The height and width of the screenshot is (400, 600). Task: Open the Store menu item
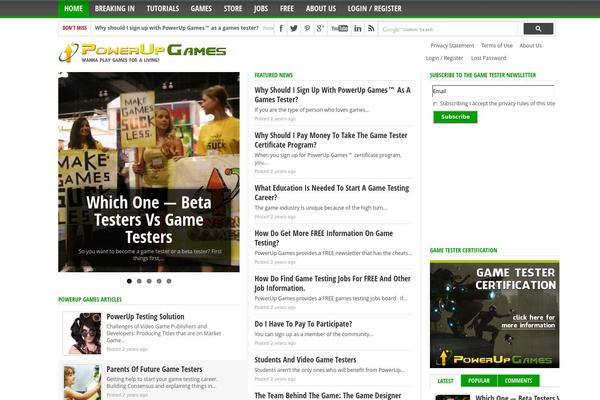233,8
